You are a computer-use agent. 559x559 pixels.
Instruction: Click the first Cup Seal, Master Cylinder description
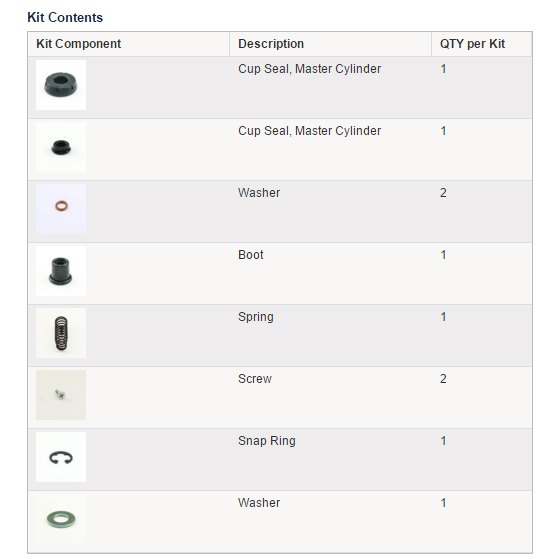309,69
